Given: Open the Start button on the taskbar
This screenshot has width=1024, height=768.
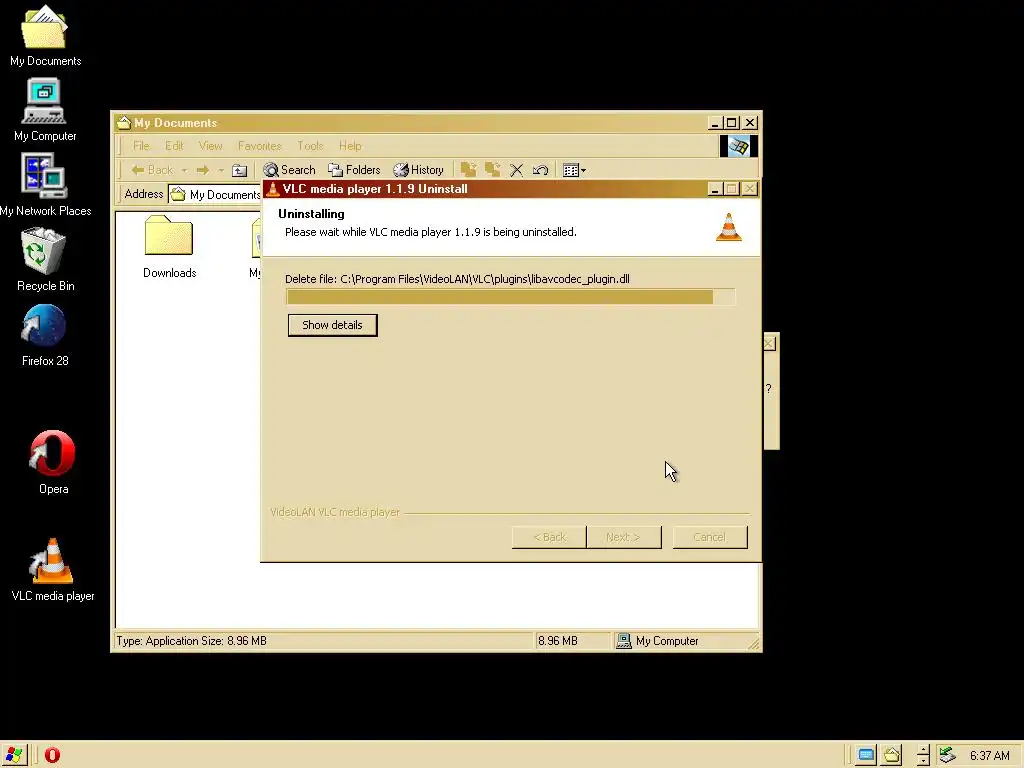Looking at the screenshot, I should [x=13, y=756].
